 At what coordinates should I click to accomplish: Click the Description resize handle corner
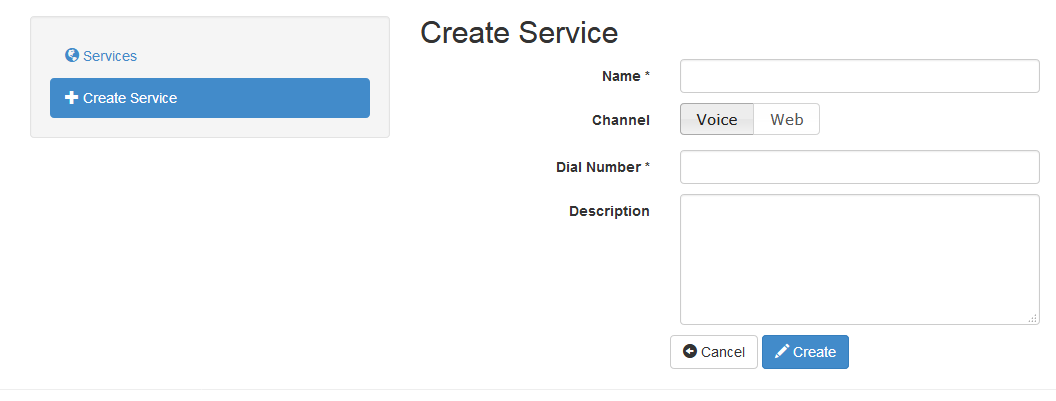click(x=1033, y=318)
